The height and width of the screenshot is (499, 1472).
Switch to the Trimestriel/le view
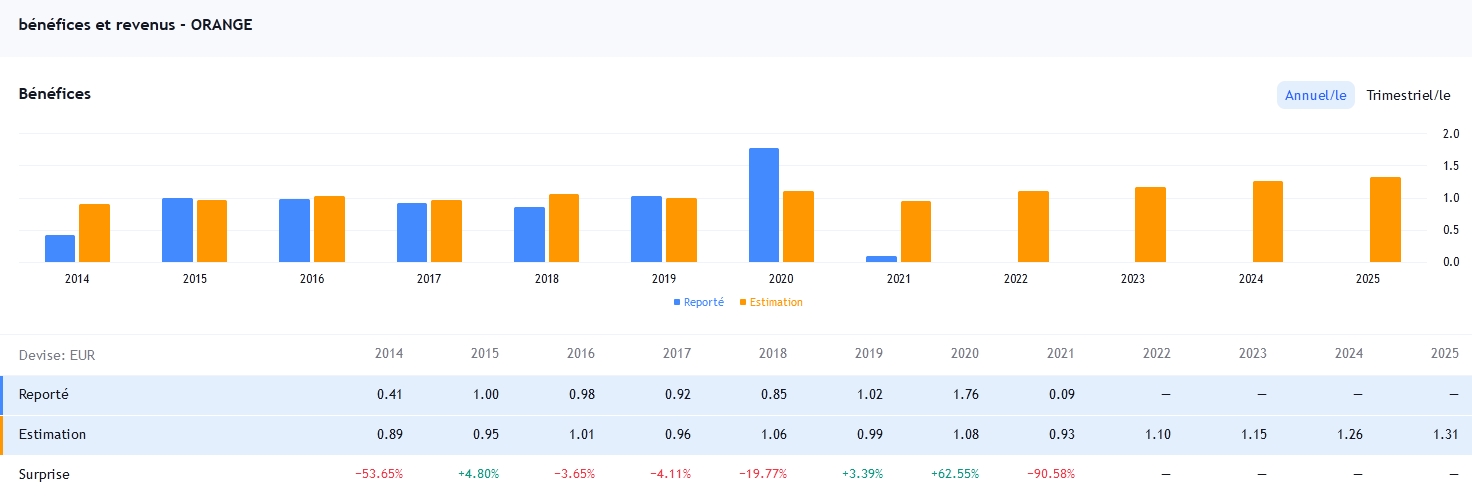pos(1408,96)
